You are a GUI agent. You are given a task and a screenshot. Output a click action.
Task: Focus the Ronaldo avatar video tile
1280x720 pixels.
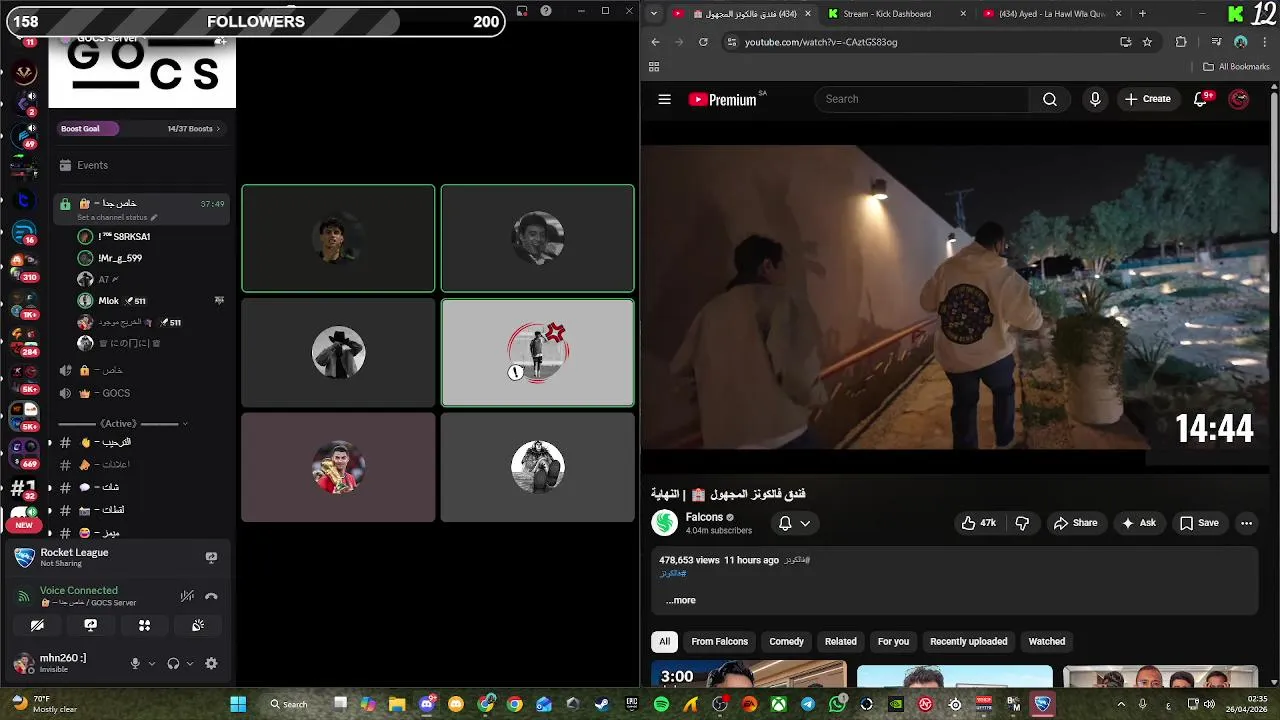pos(338,467)
